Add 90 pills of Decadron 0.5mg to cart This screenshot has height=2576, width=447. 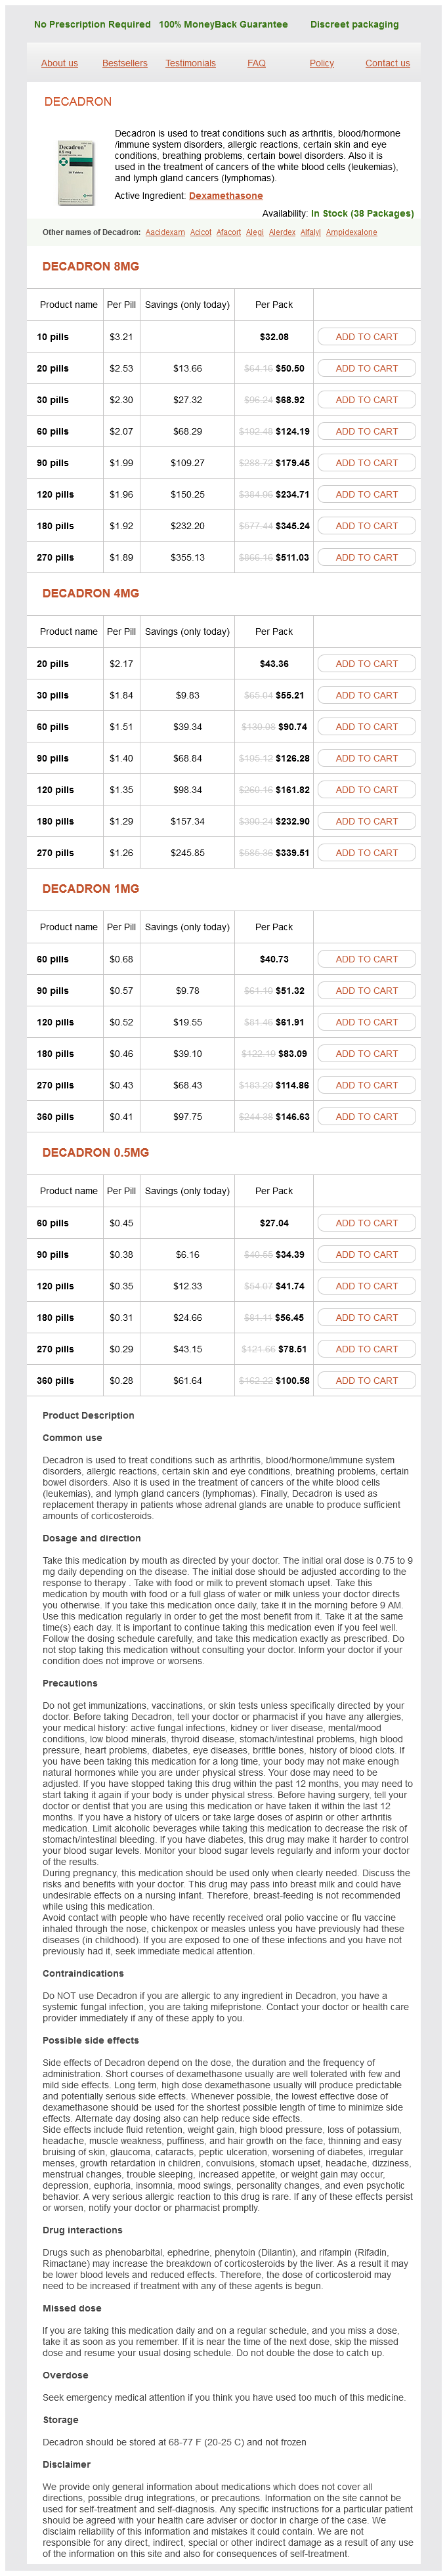coord(366,1254)
